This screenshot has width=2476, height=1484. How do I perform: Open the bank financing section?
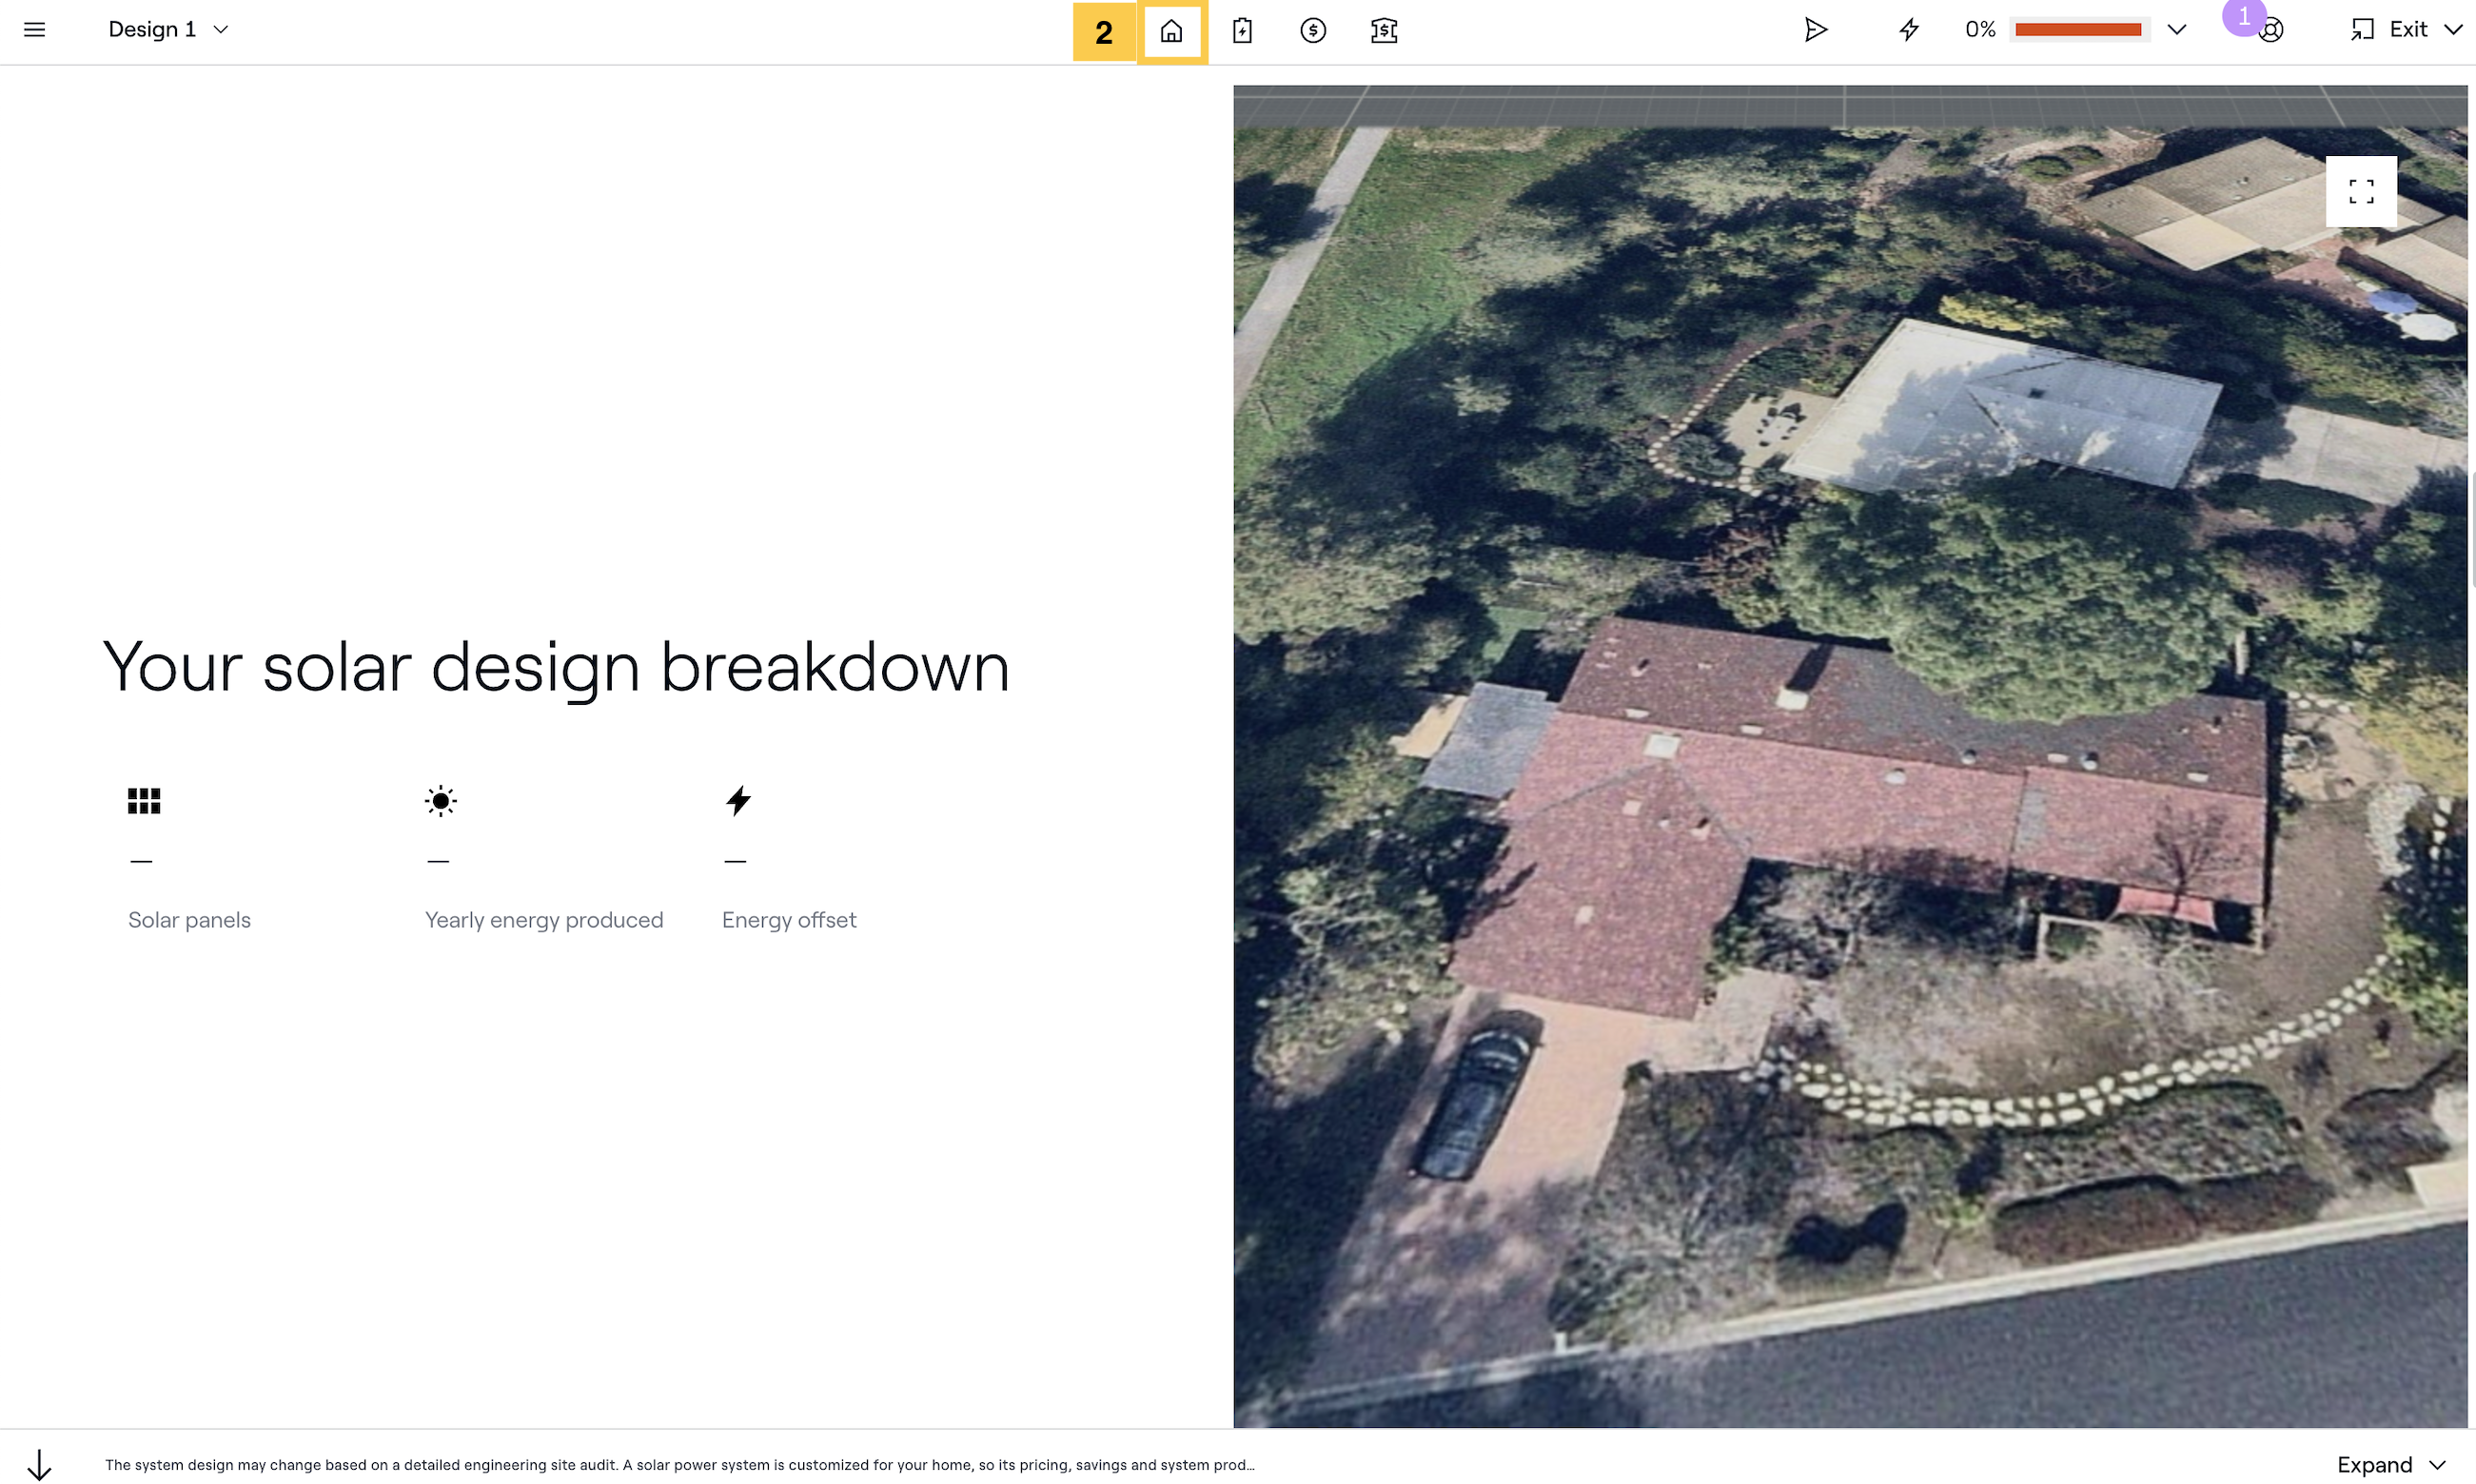(1384, 31)
